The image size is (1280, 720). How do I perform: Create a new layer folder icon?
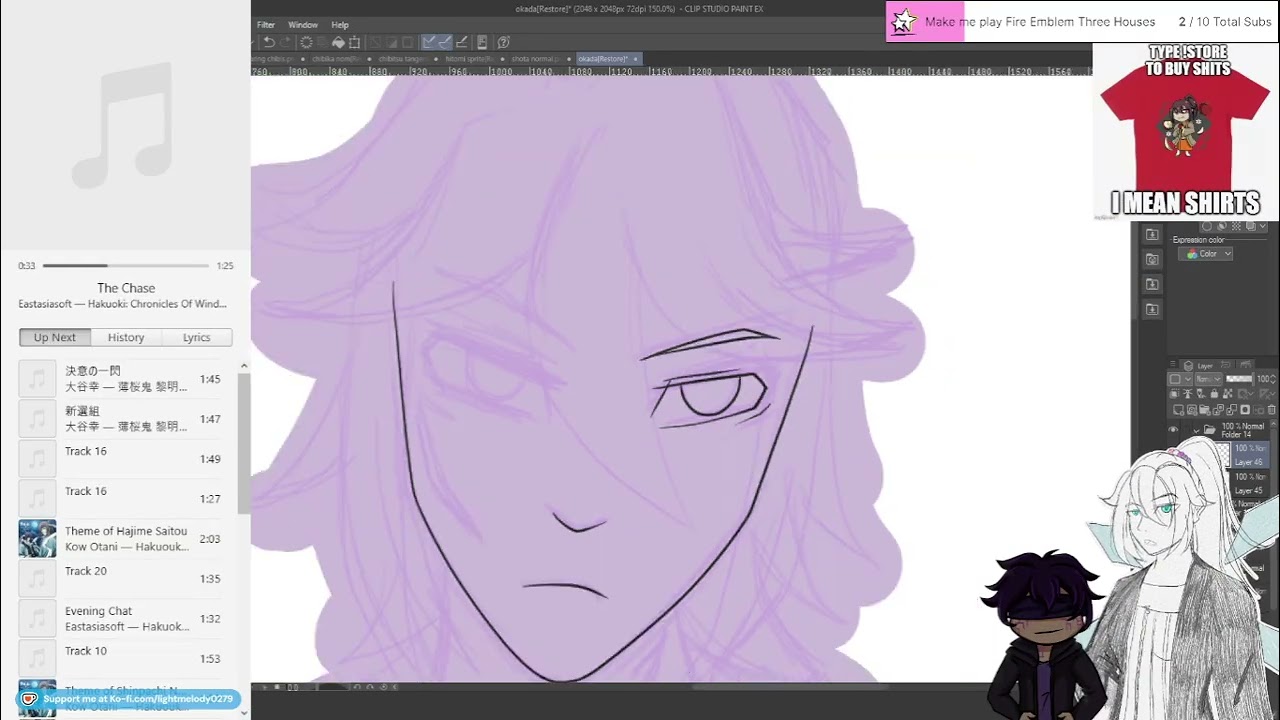tap(1205, 410)
